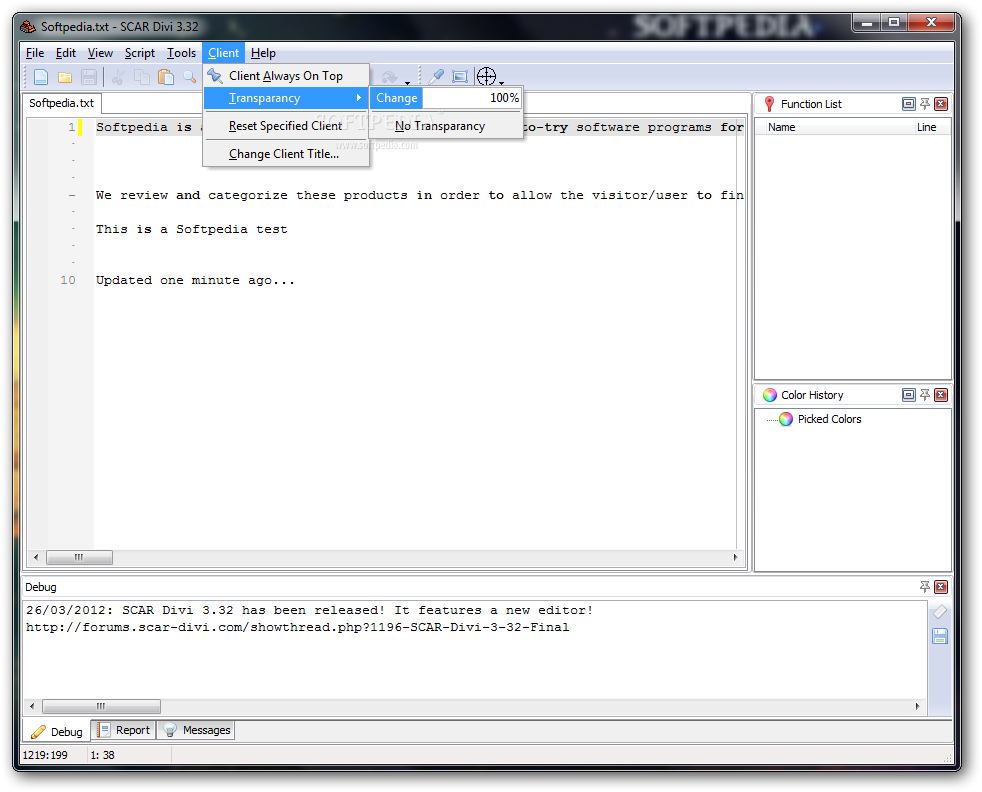Screen dimensions: 982x792
Task: Switch to the Softpedia.txt editor tab
Action: pyautogui.click(x=62, y=103)
